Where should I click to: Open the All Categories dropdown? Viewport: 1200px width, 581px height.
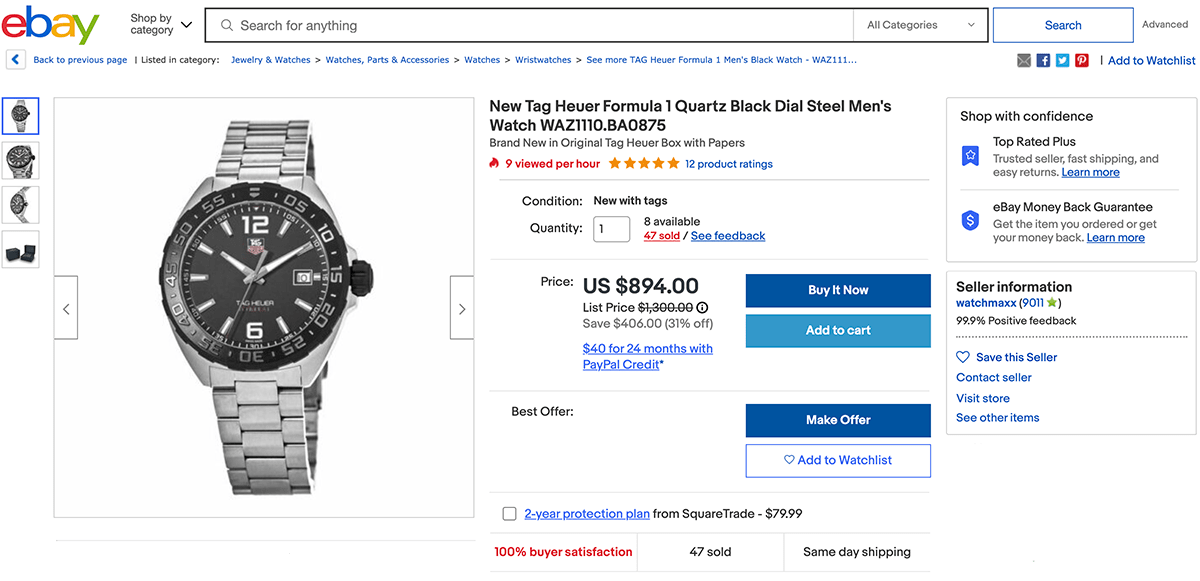[920, 25]
